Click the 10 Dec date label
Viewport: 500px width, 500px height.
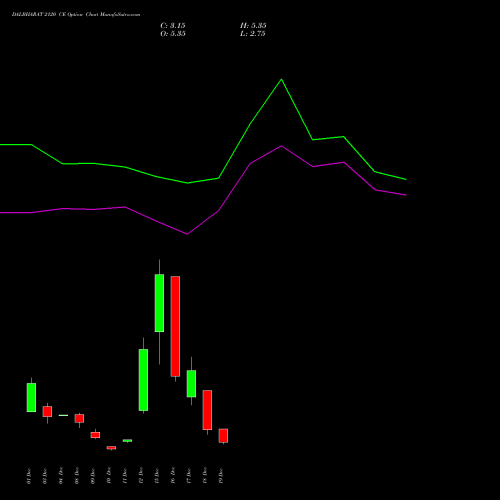coord(109,476)
